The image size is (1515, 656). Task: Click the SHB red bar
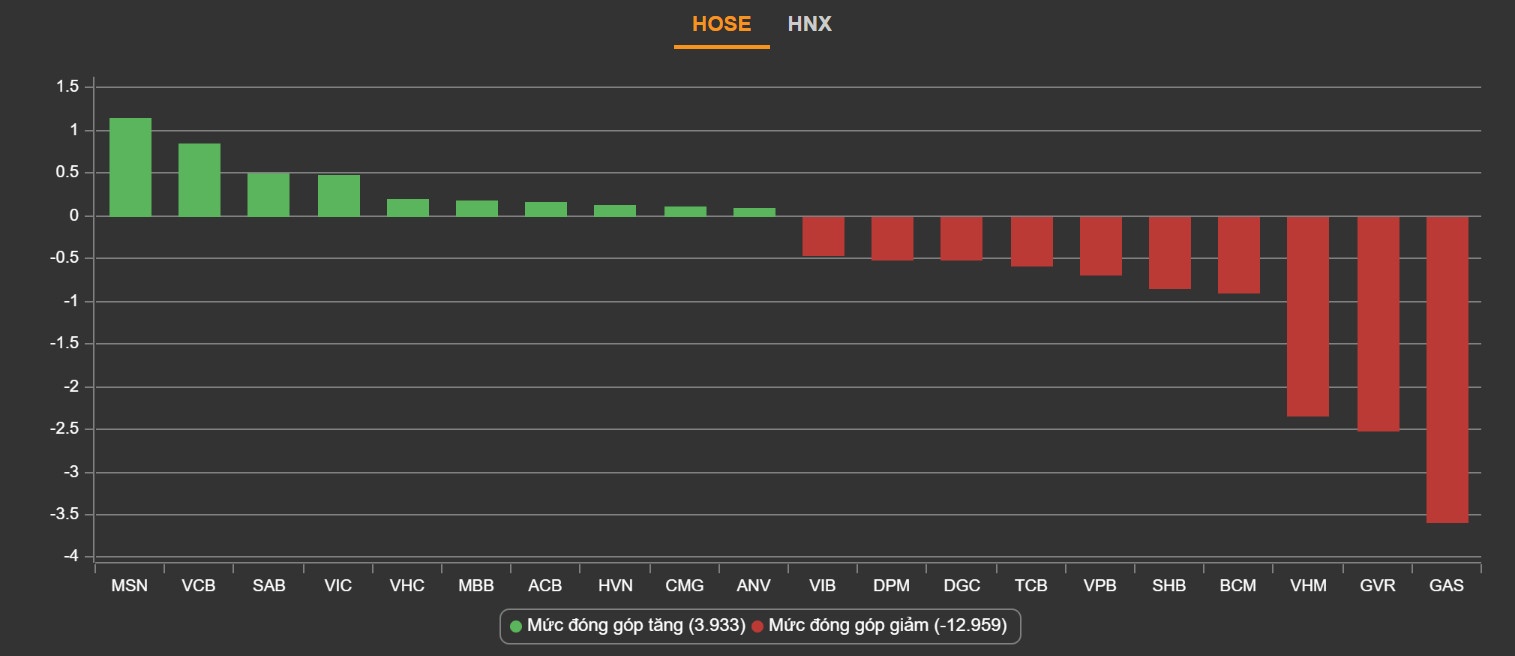pyautogui.click(x=1169, y=253)
